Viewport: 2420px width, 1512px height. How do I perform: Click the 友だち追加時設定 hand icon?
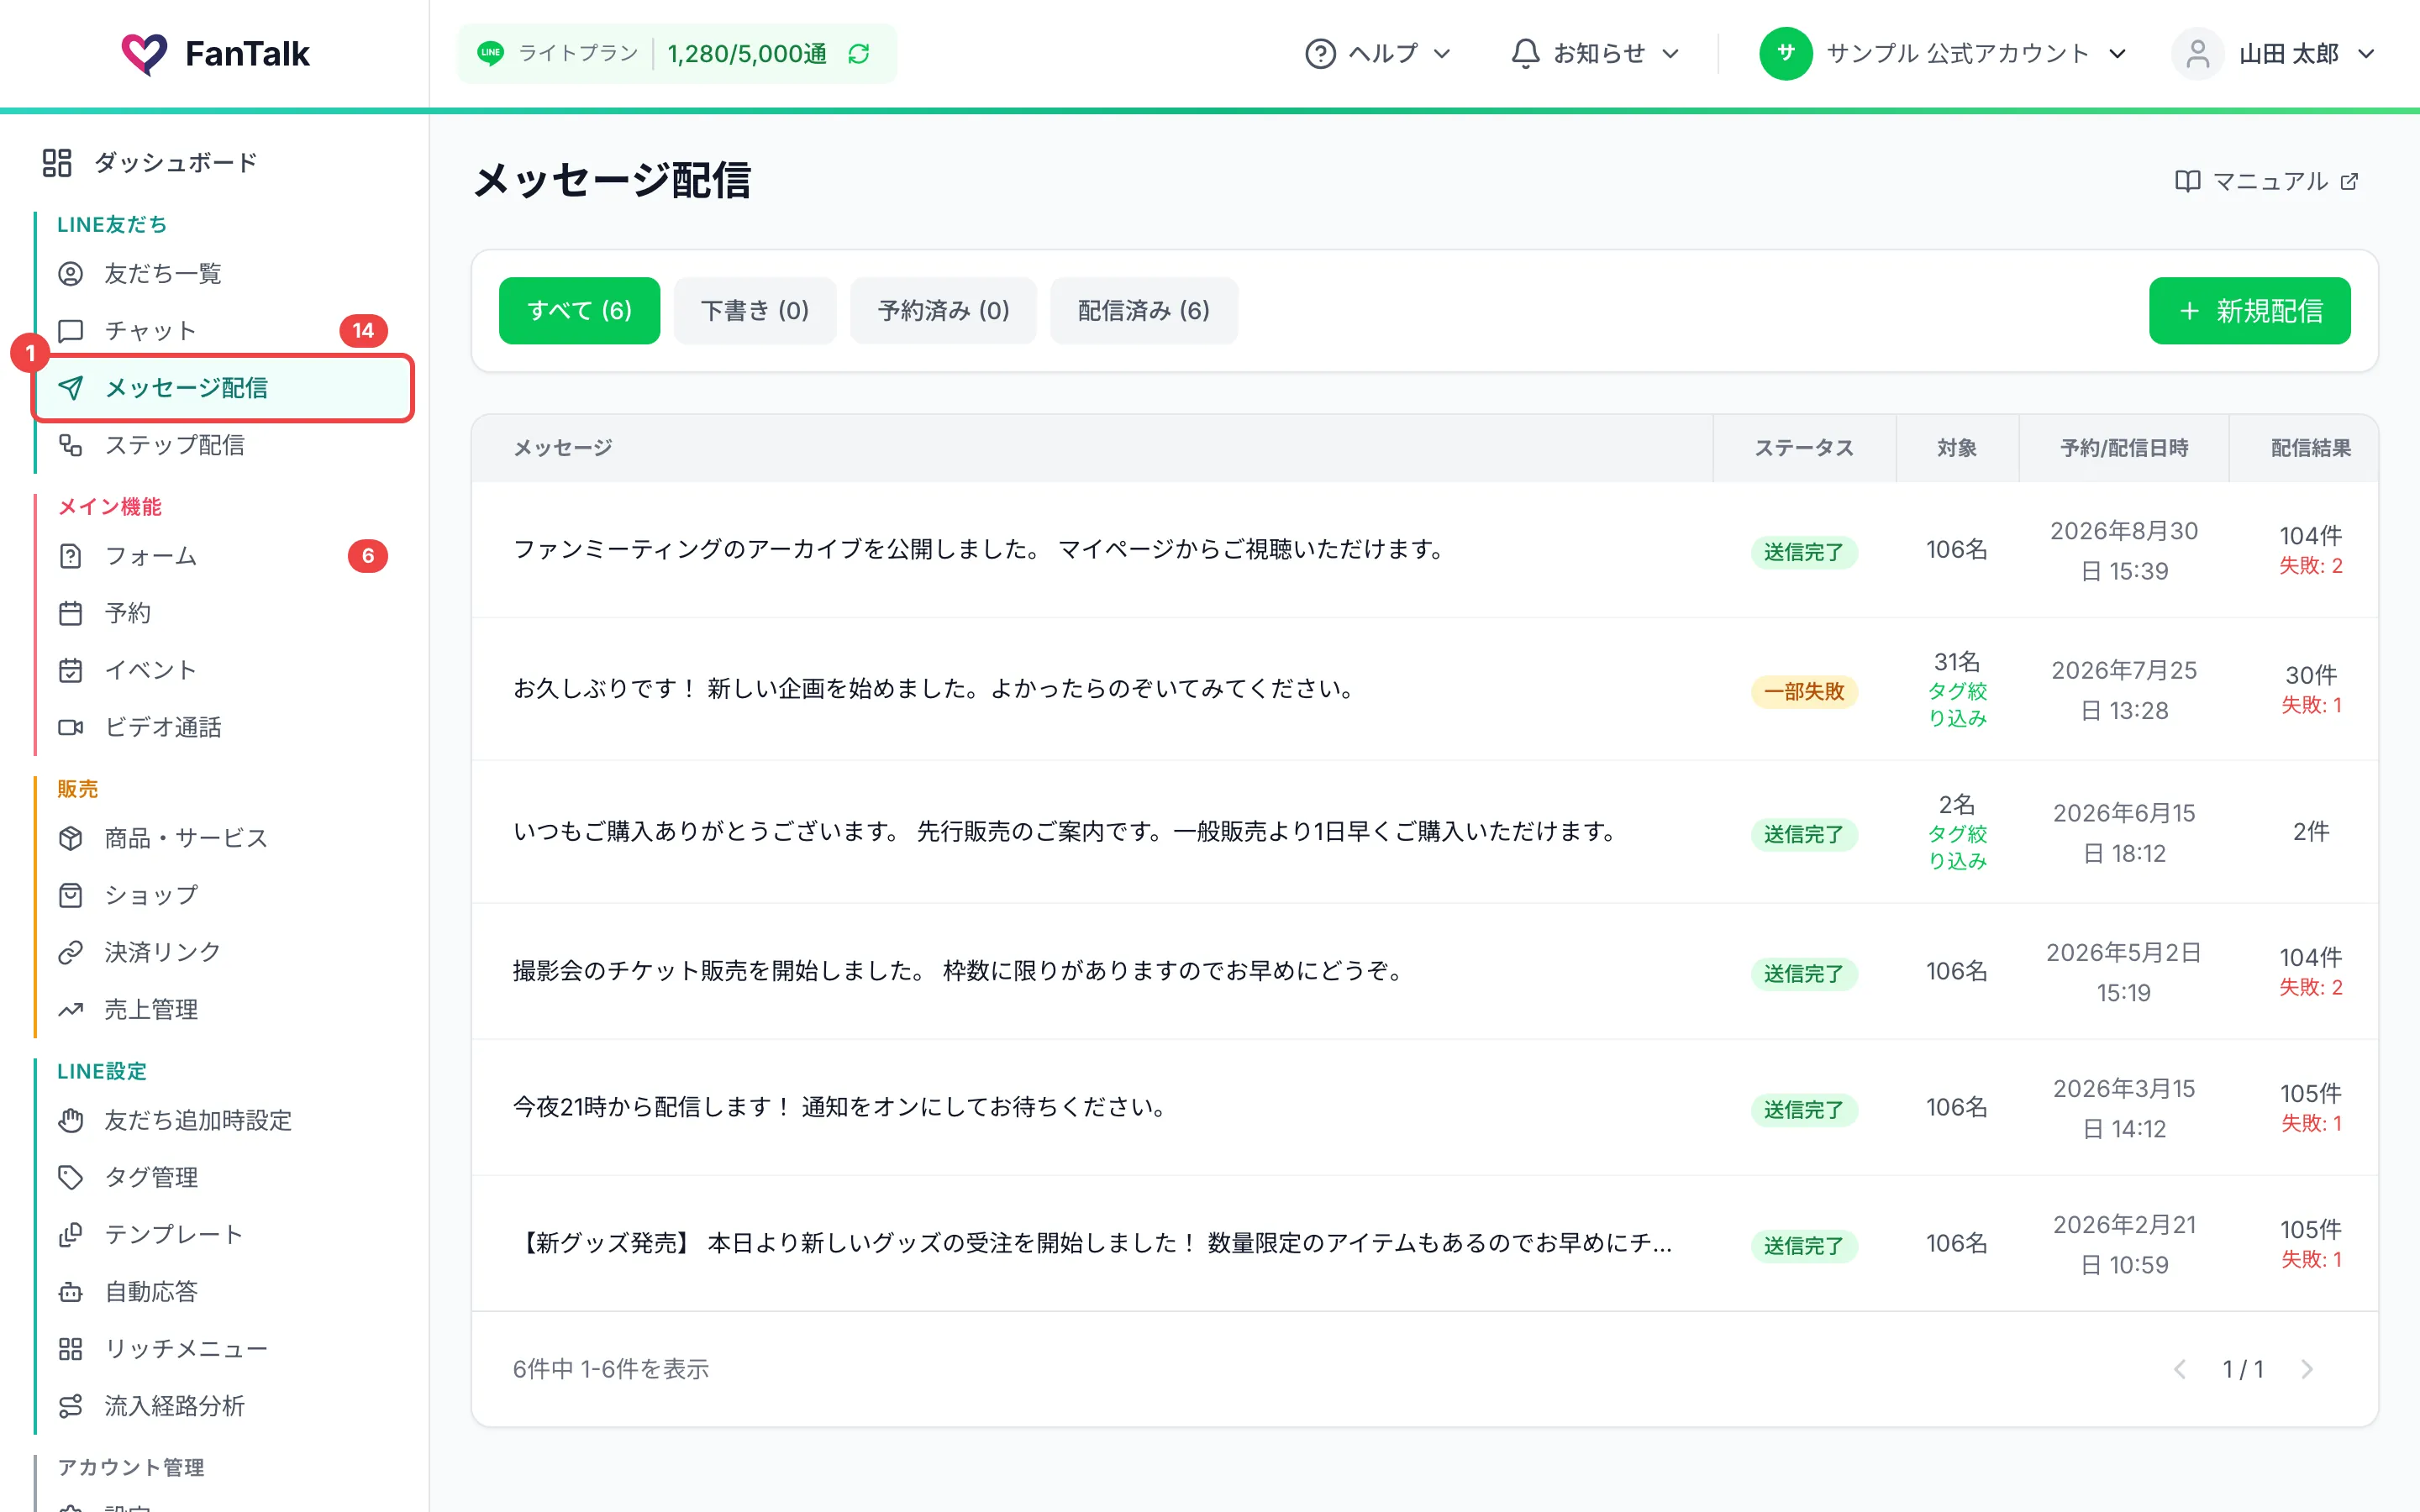click(x=71, y=1119)
